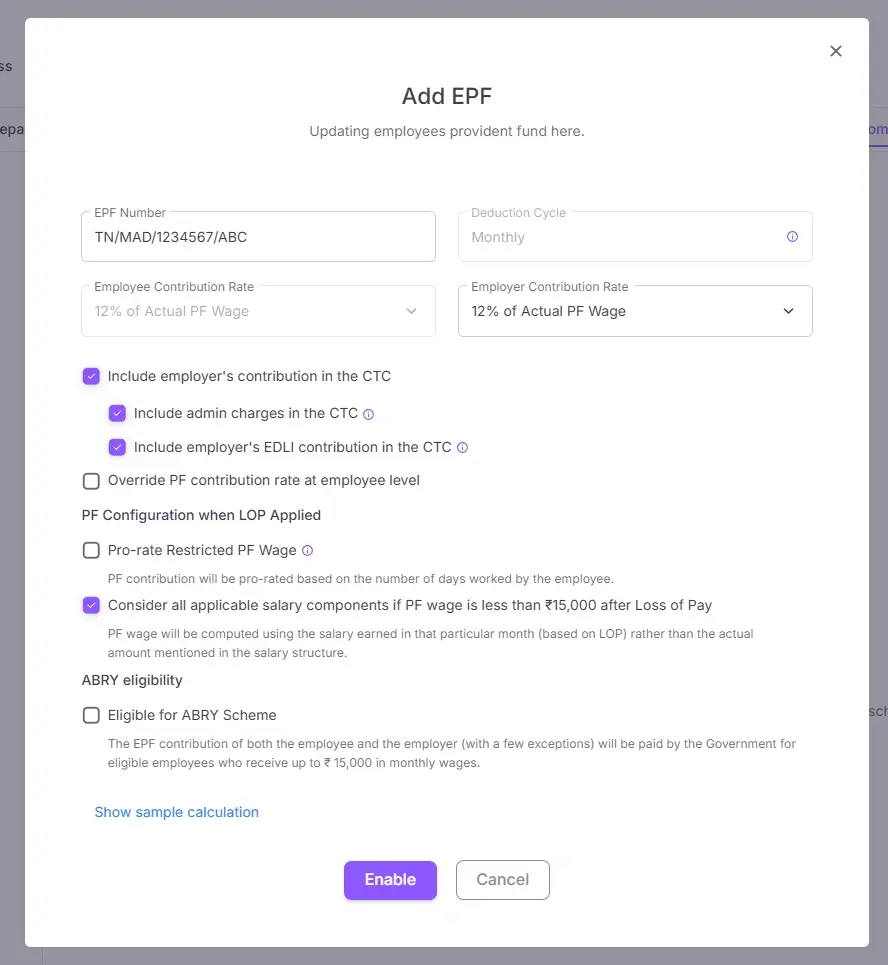Check Pro-rate Restricted PF Wage
Screen dimensions: 888x965
point(91,549)
